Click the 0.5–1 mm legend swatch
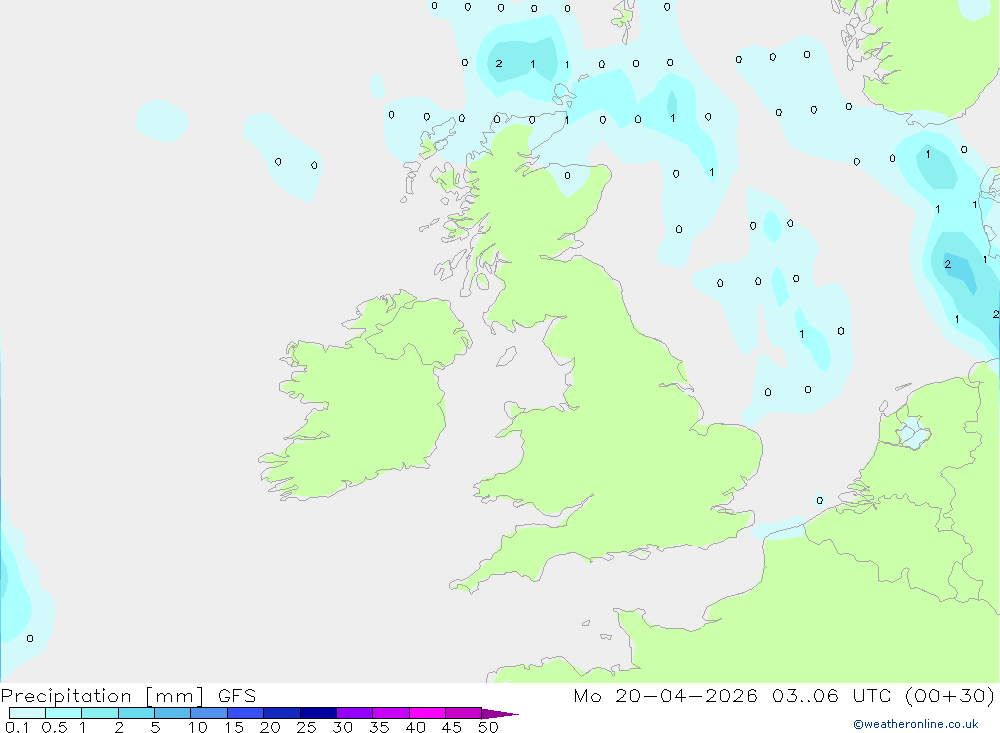This screenshot has width=1000, height=733. pyautogui.click(x=63, y=713)
